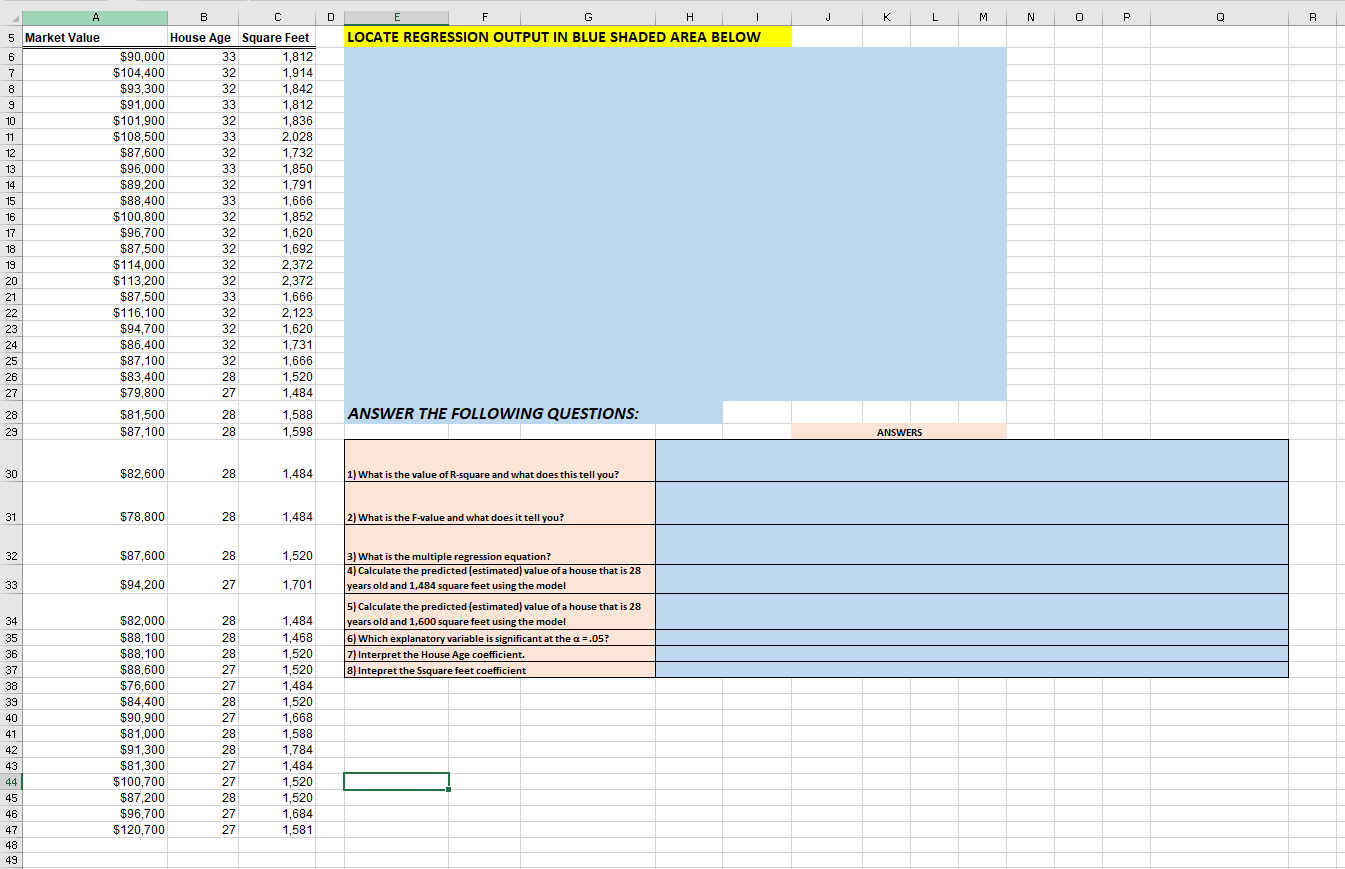The height and width of the screenshot is (869, 1345).
Task: Select row 5 via its row number
Action: [x=9, y=37]
